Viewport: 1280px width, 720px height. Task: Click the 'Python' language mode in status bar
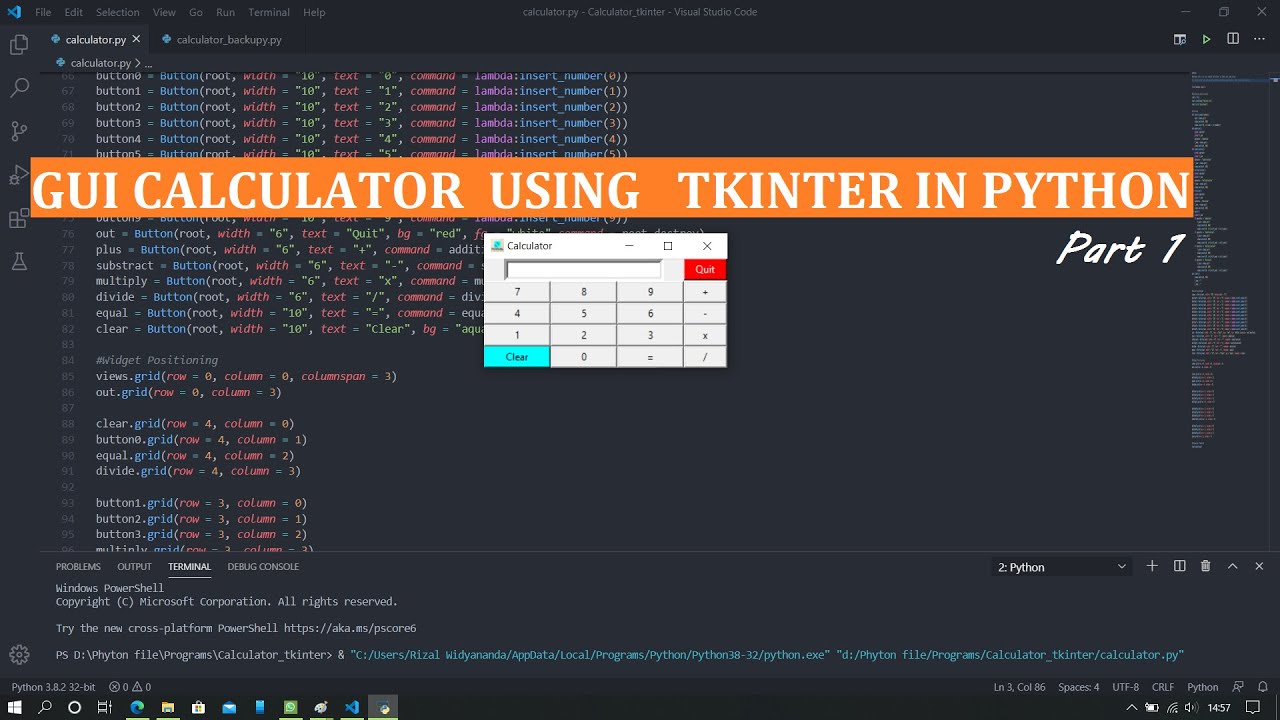[x=1202, y=687]
